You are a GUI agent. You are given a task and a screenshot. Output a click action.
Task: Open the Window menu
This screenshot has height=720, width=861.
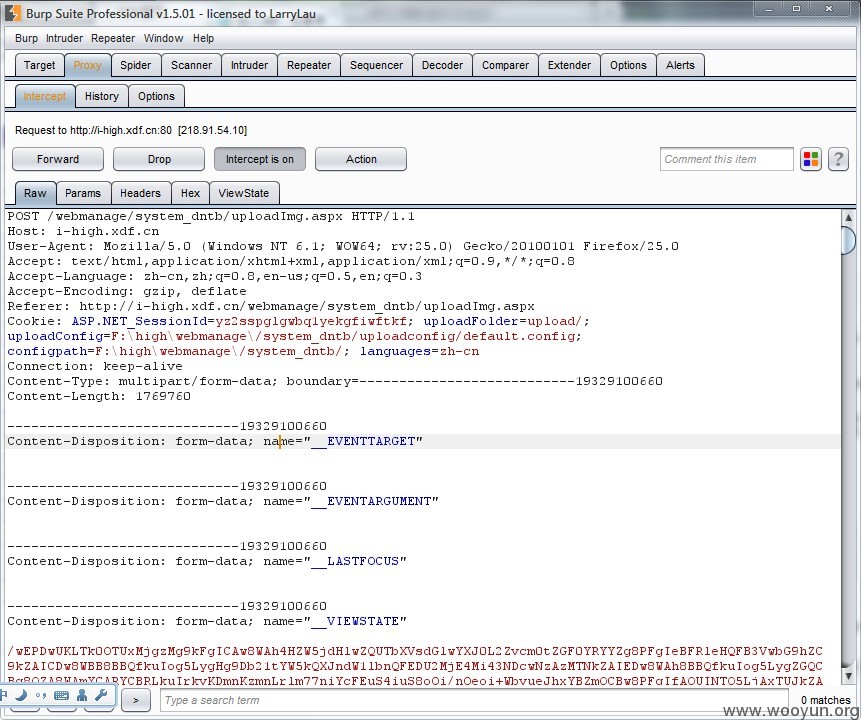163,38
